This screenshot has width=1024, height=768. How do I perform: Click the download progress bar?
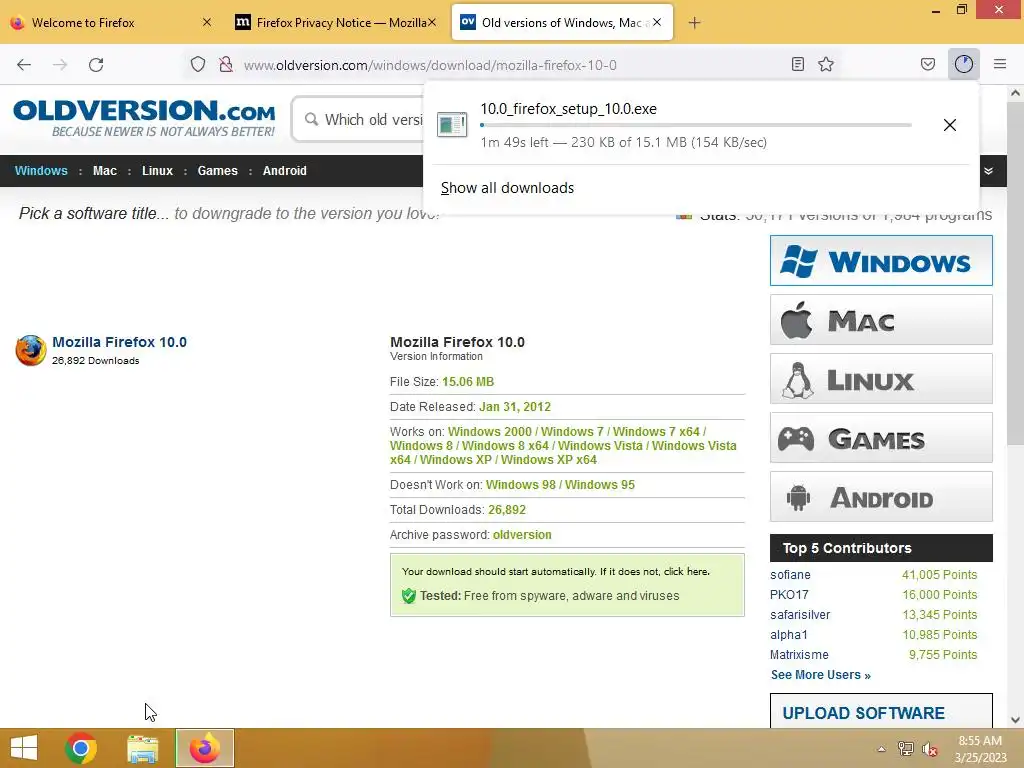tap(696, 125)
